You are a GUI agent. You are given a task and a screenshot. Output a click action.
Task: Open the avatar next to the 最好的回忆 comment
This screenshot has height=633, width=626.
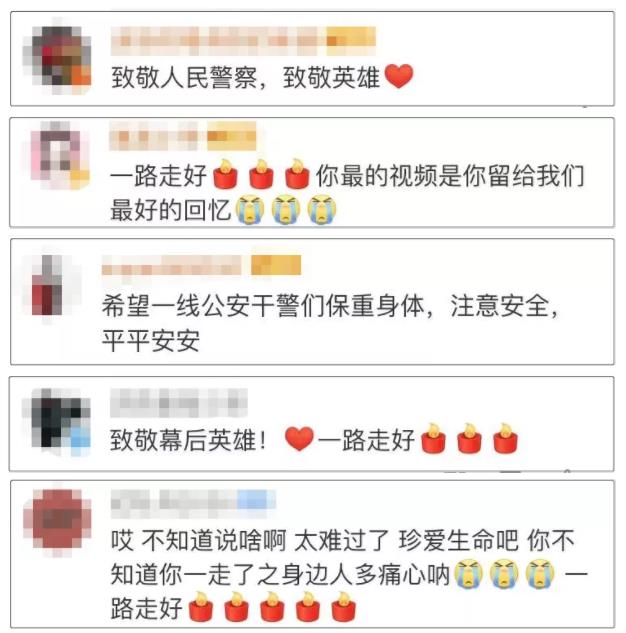[x=60, y=155]
